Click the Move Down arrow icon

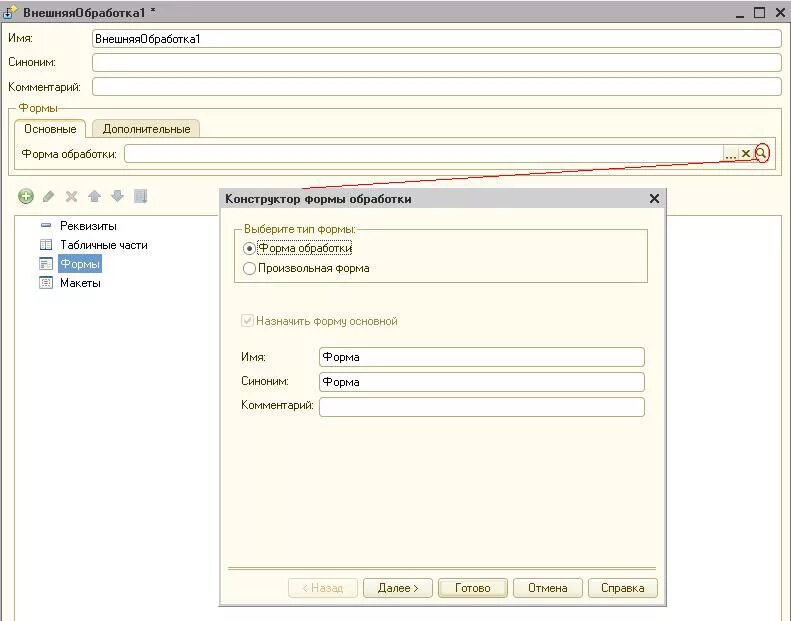coord(118,196)
